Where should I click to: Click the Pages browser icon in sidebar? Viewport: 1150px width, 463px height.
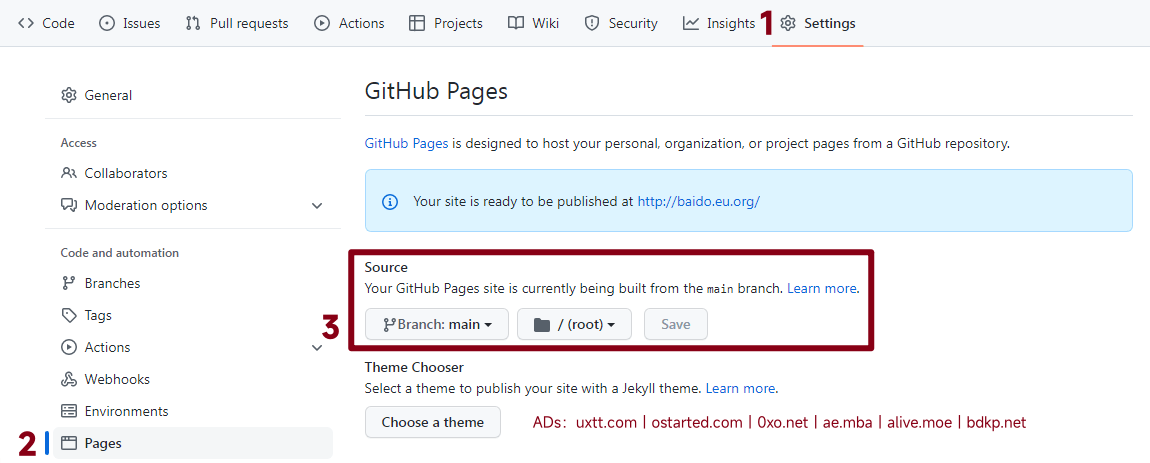pos(68,443)
